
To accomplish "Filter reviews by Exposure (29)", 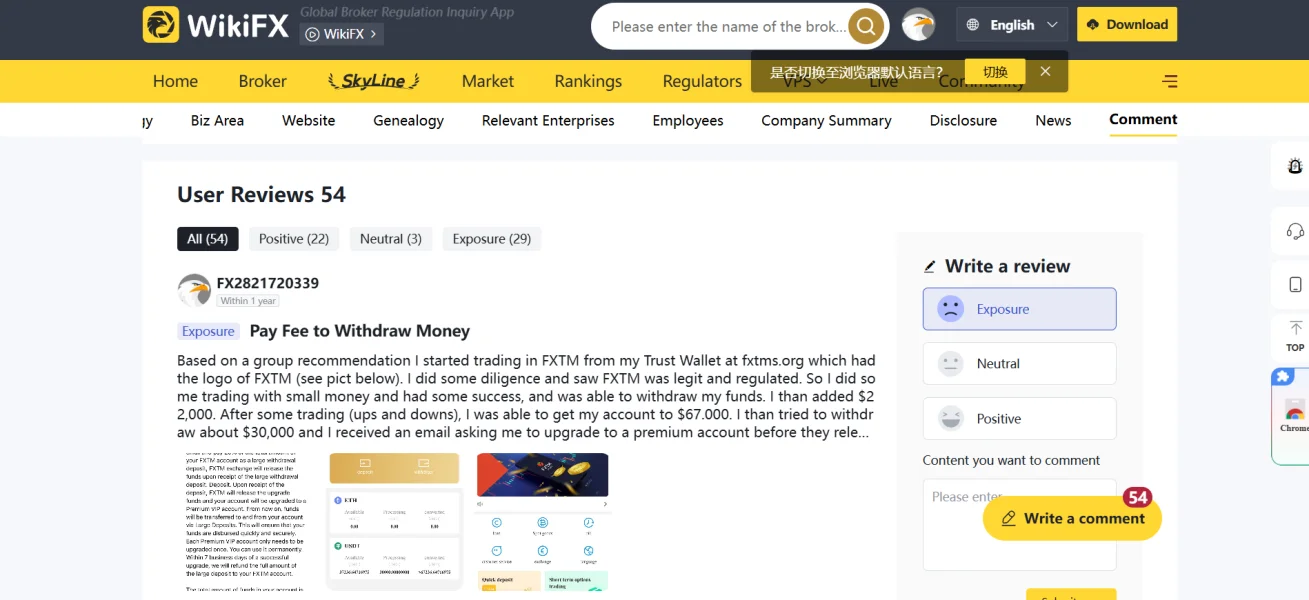I will point(492,239).
